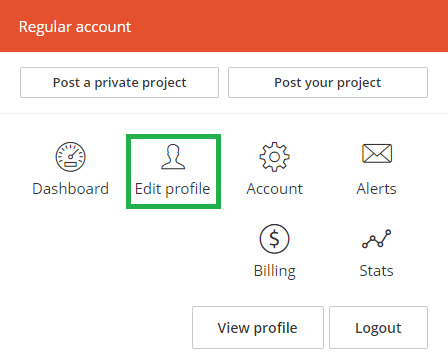The height and width of the screenshot is (363, 448).
Task: Select the Billing dollar coin icon
Action: pyautogui.click(x=274, y=239)
